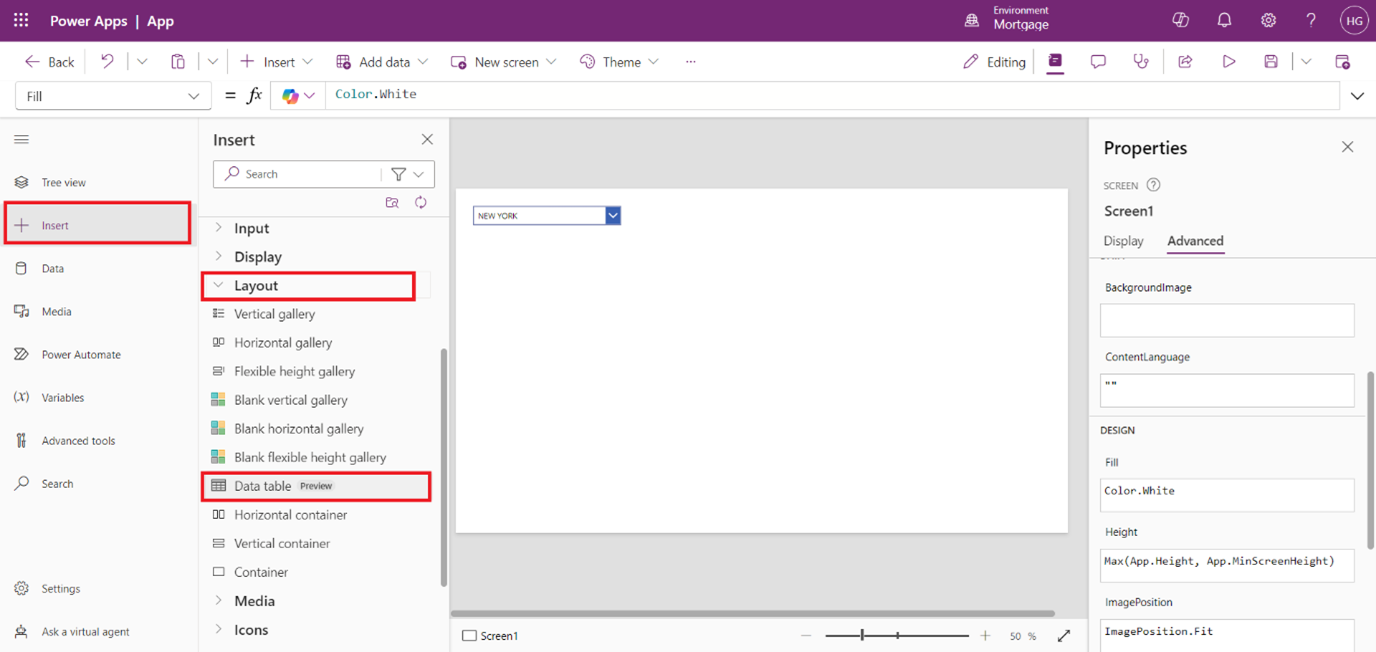Expand the Input category
Screen dimensions: 1376x652
[251, 229]
